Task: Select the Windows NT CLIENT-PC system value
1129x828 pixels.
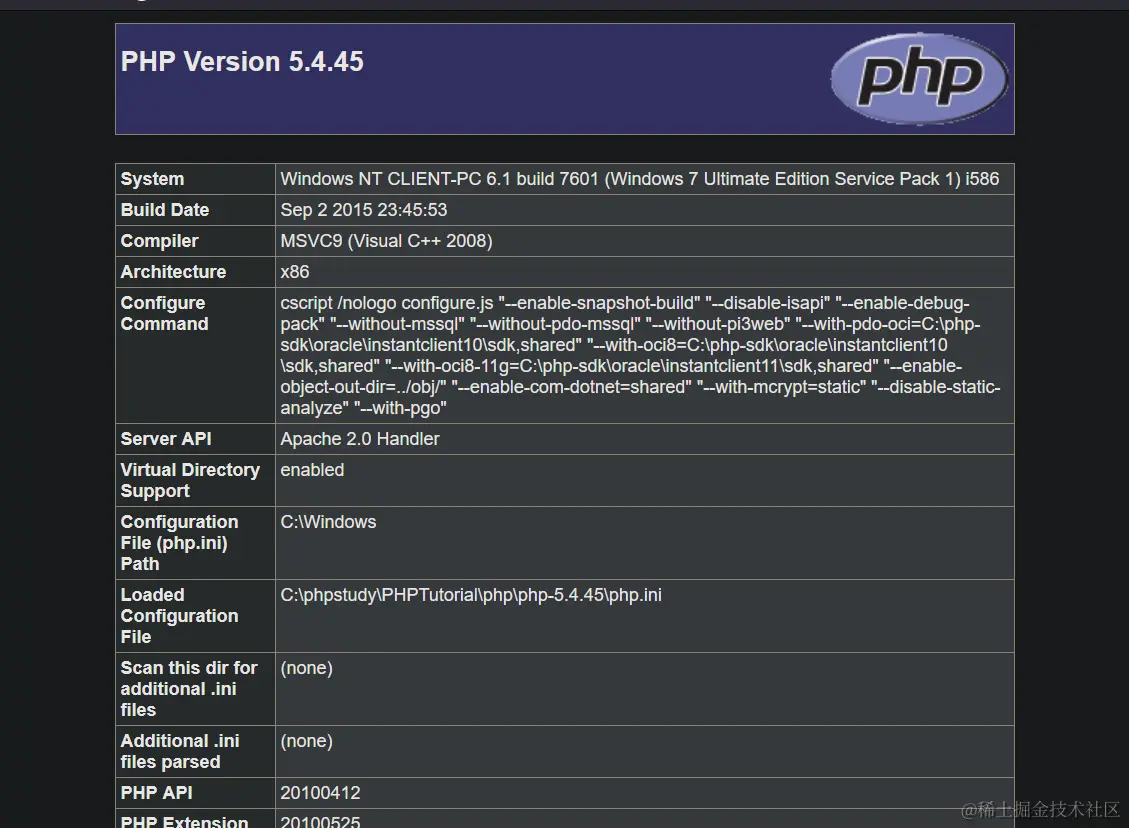Action: [x=639, y=179]
